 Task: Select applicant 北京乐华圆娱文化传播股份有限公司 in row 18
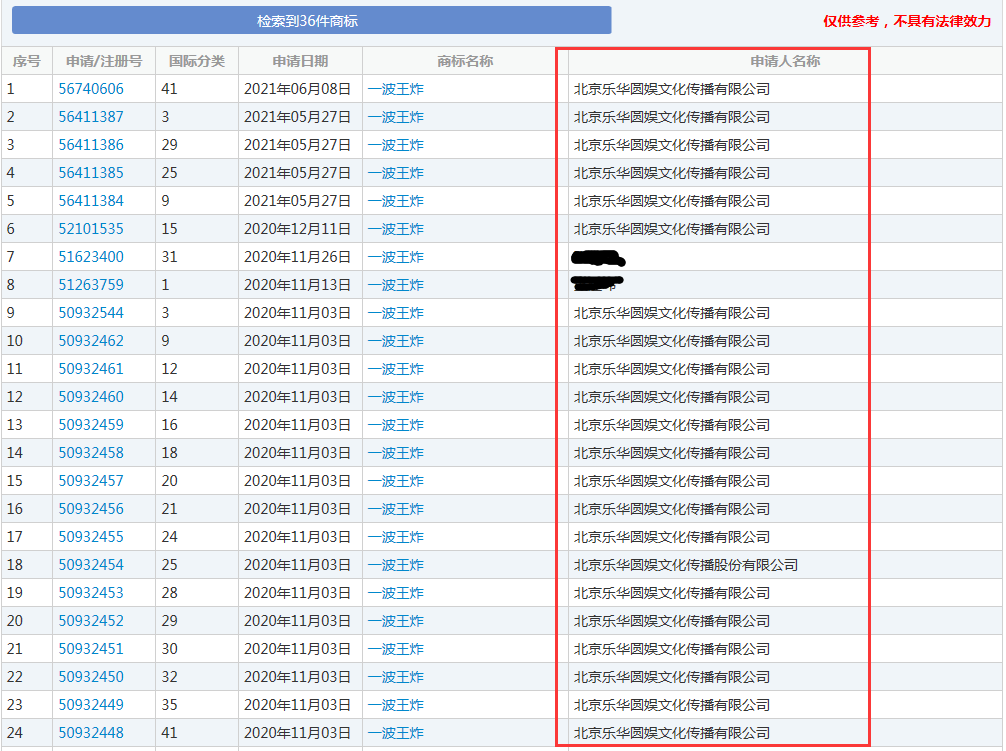click(686, 565)
